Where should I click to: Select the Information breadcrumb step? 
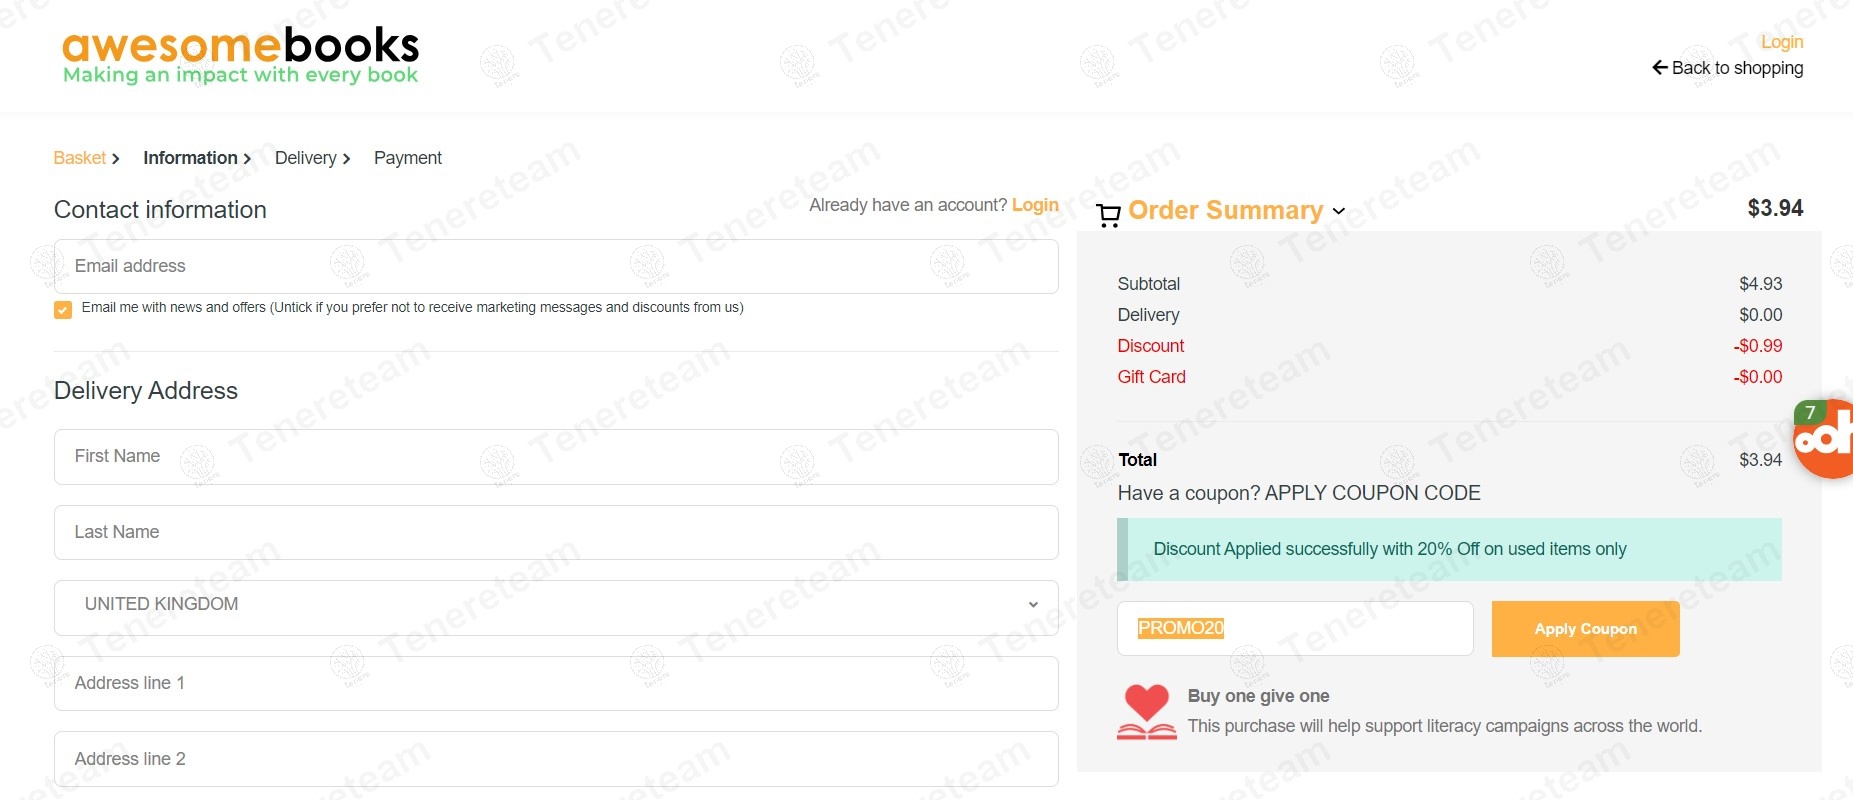click(x=190, y=158)
